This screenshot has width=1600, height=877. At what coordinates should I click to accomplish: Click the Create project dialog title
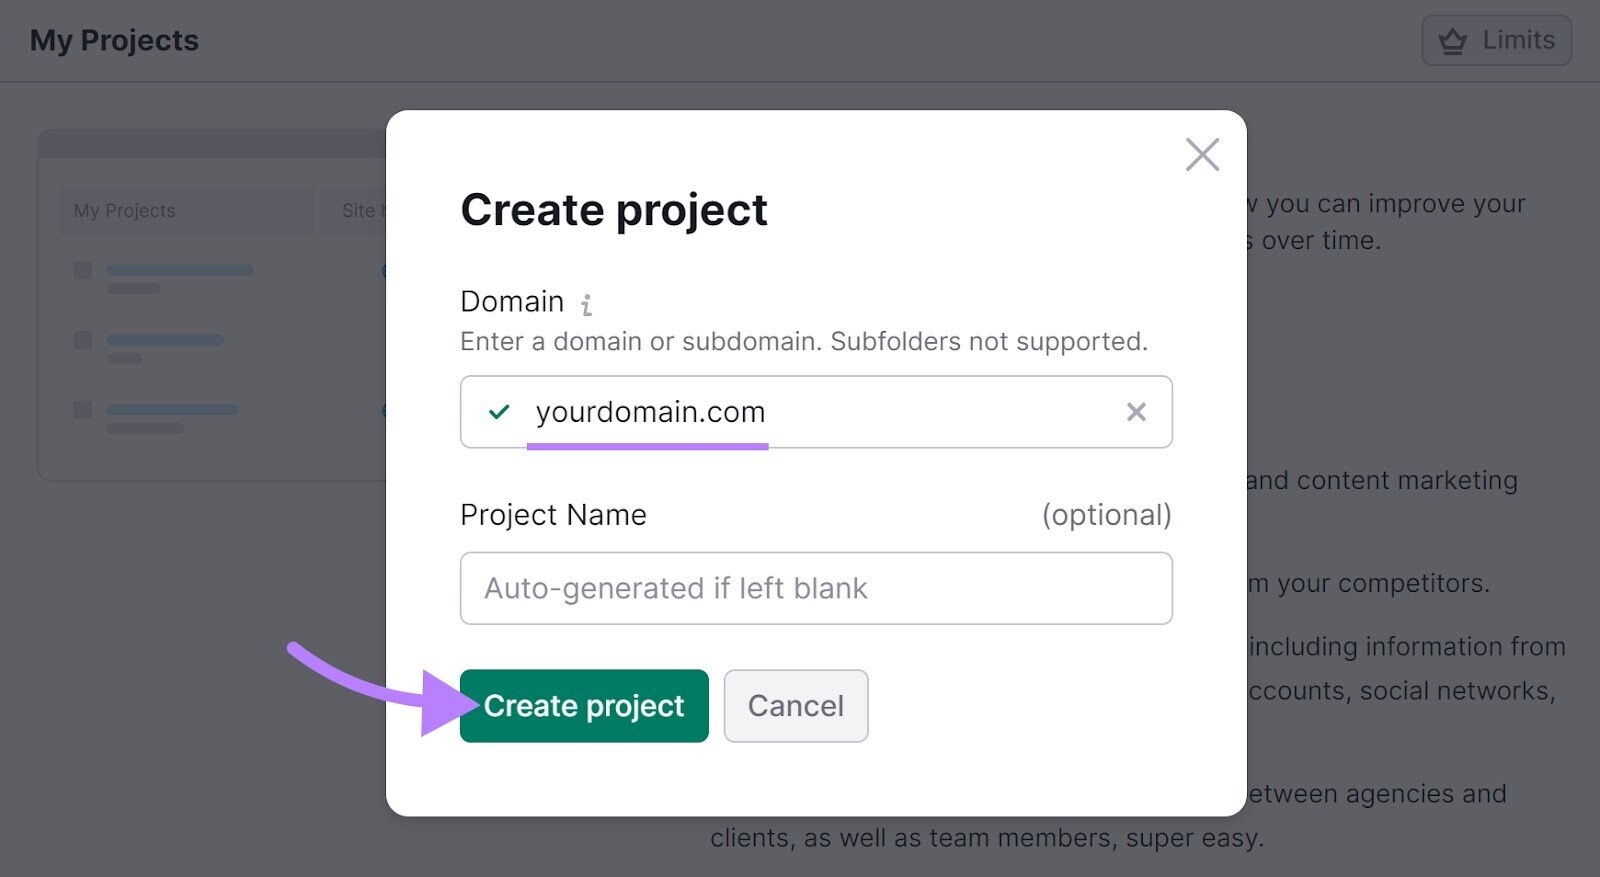click(x=613, y=210)
